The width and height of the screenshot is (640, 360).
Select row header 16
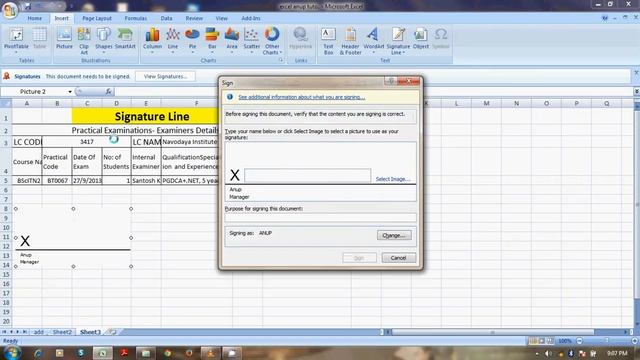[x=6, y=284]
